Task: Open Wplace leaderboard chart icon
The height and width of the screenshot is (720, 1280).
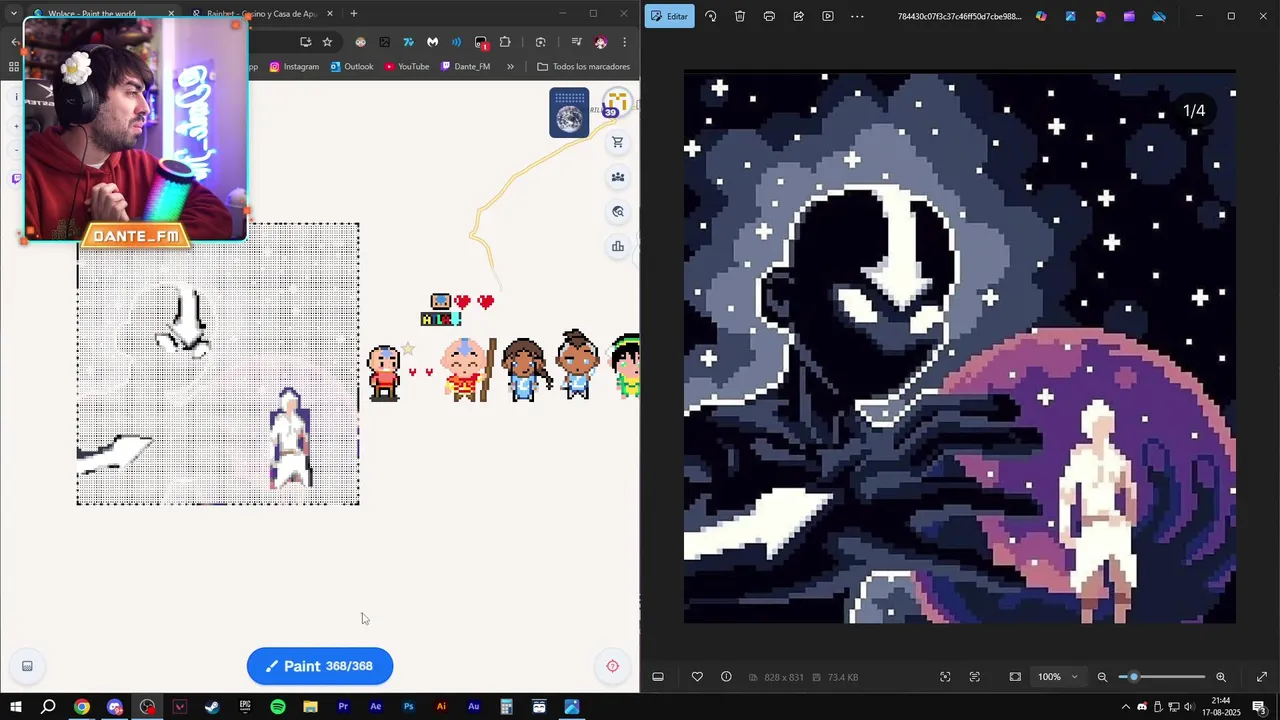Action: pos(618,246)
